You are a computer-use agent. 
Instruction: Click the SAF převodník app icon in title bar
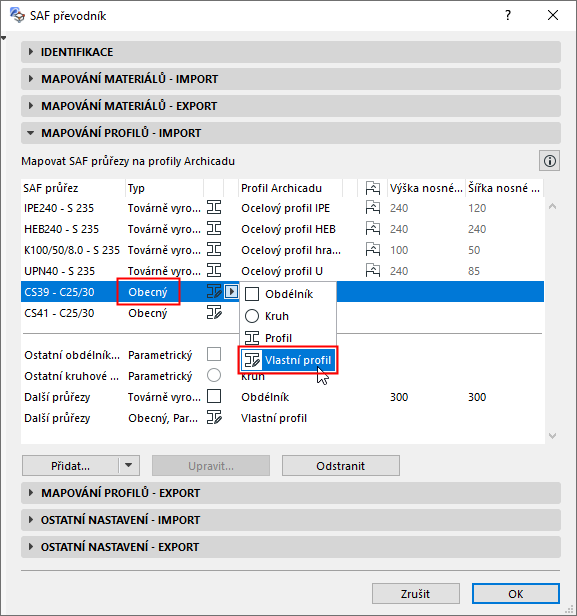(x=17, y=15)
